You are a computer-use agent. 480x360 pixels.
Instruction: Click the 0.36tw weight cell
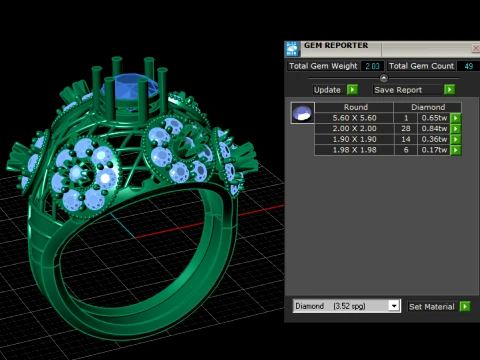click(434, 139)
